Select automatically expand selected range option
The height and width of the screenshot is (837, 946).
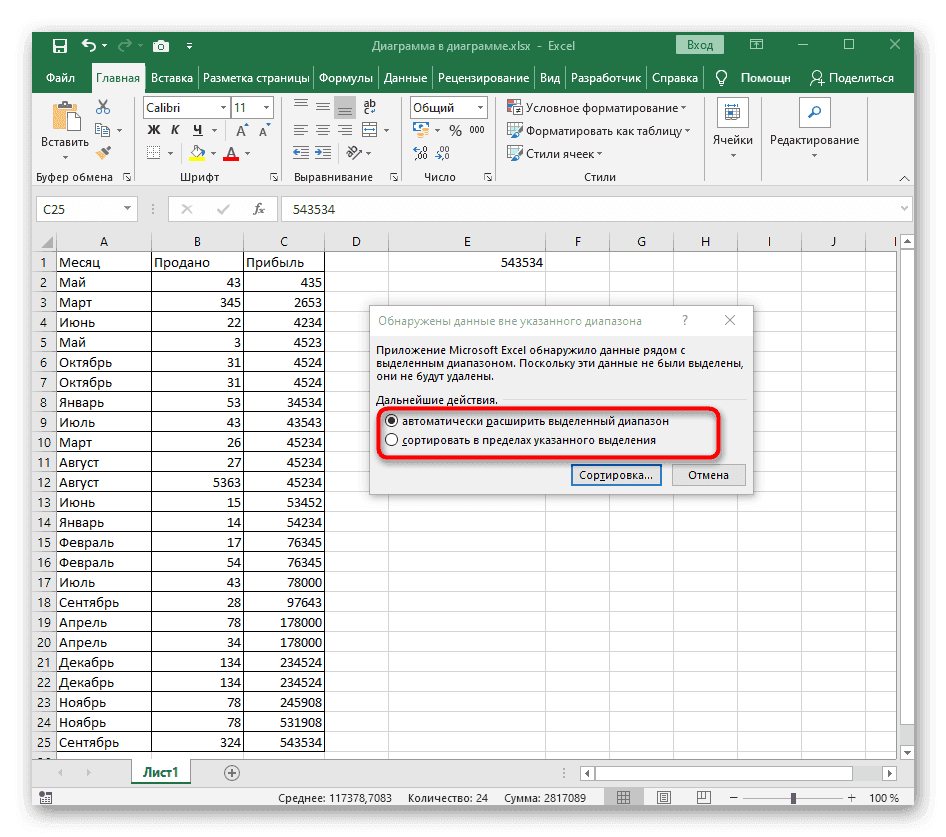391,421
